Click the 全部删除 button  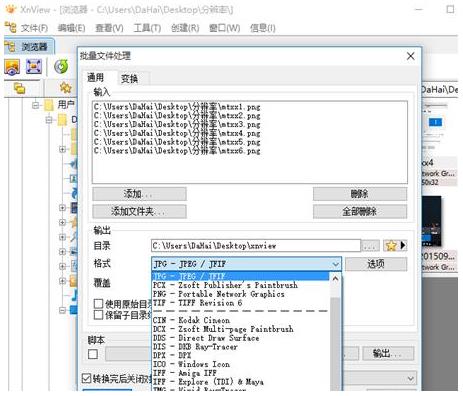(360, 211)
